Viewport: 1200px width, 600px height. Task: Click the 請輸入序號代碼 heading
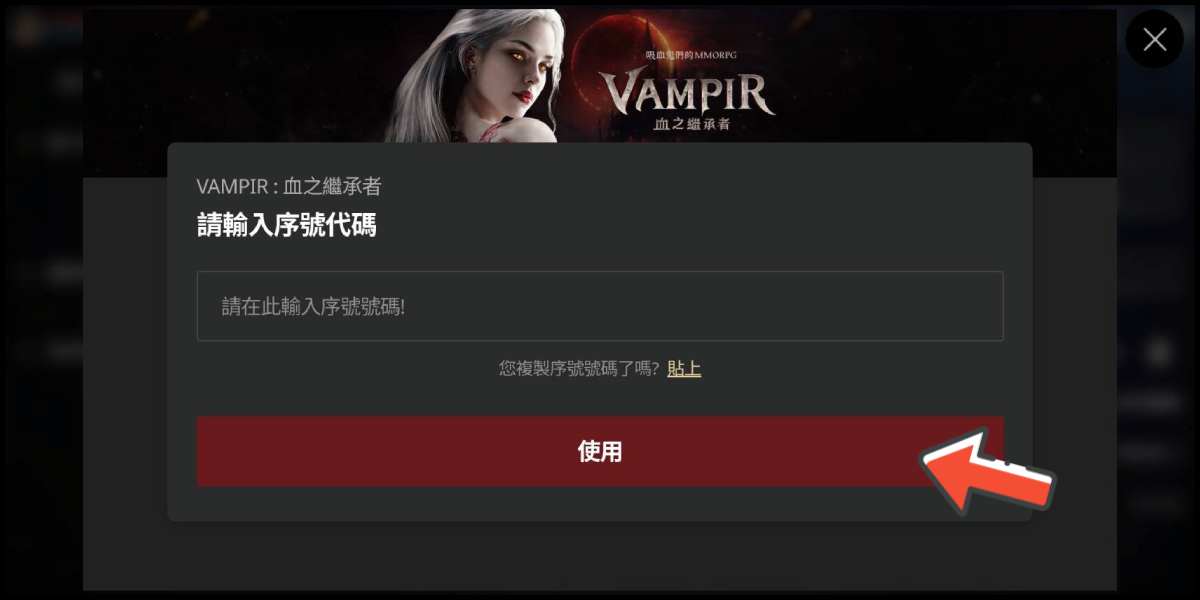pos(287,226)
